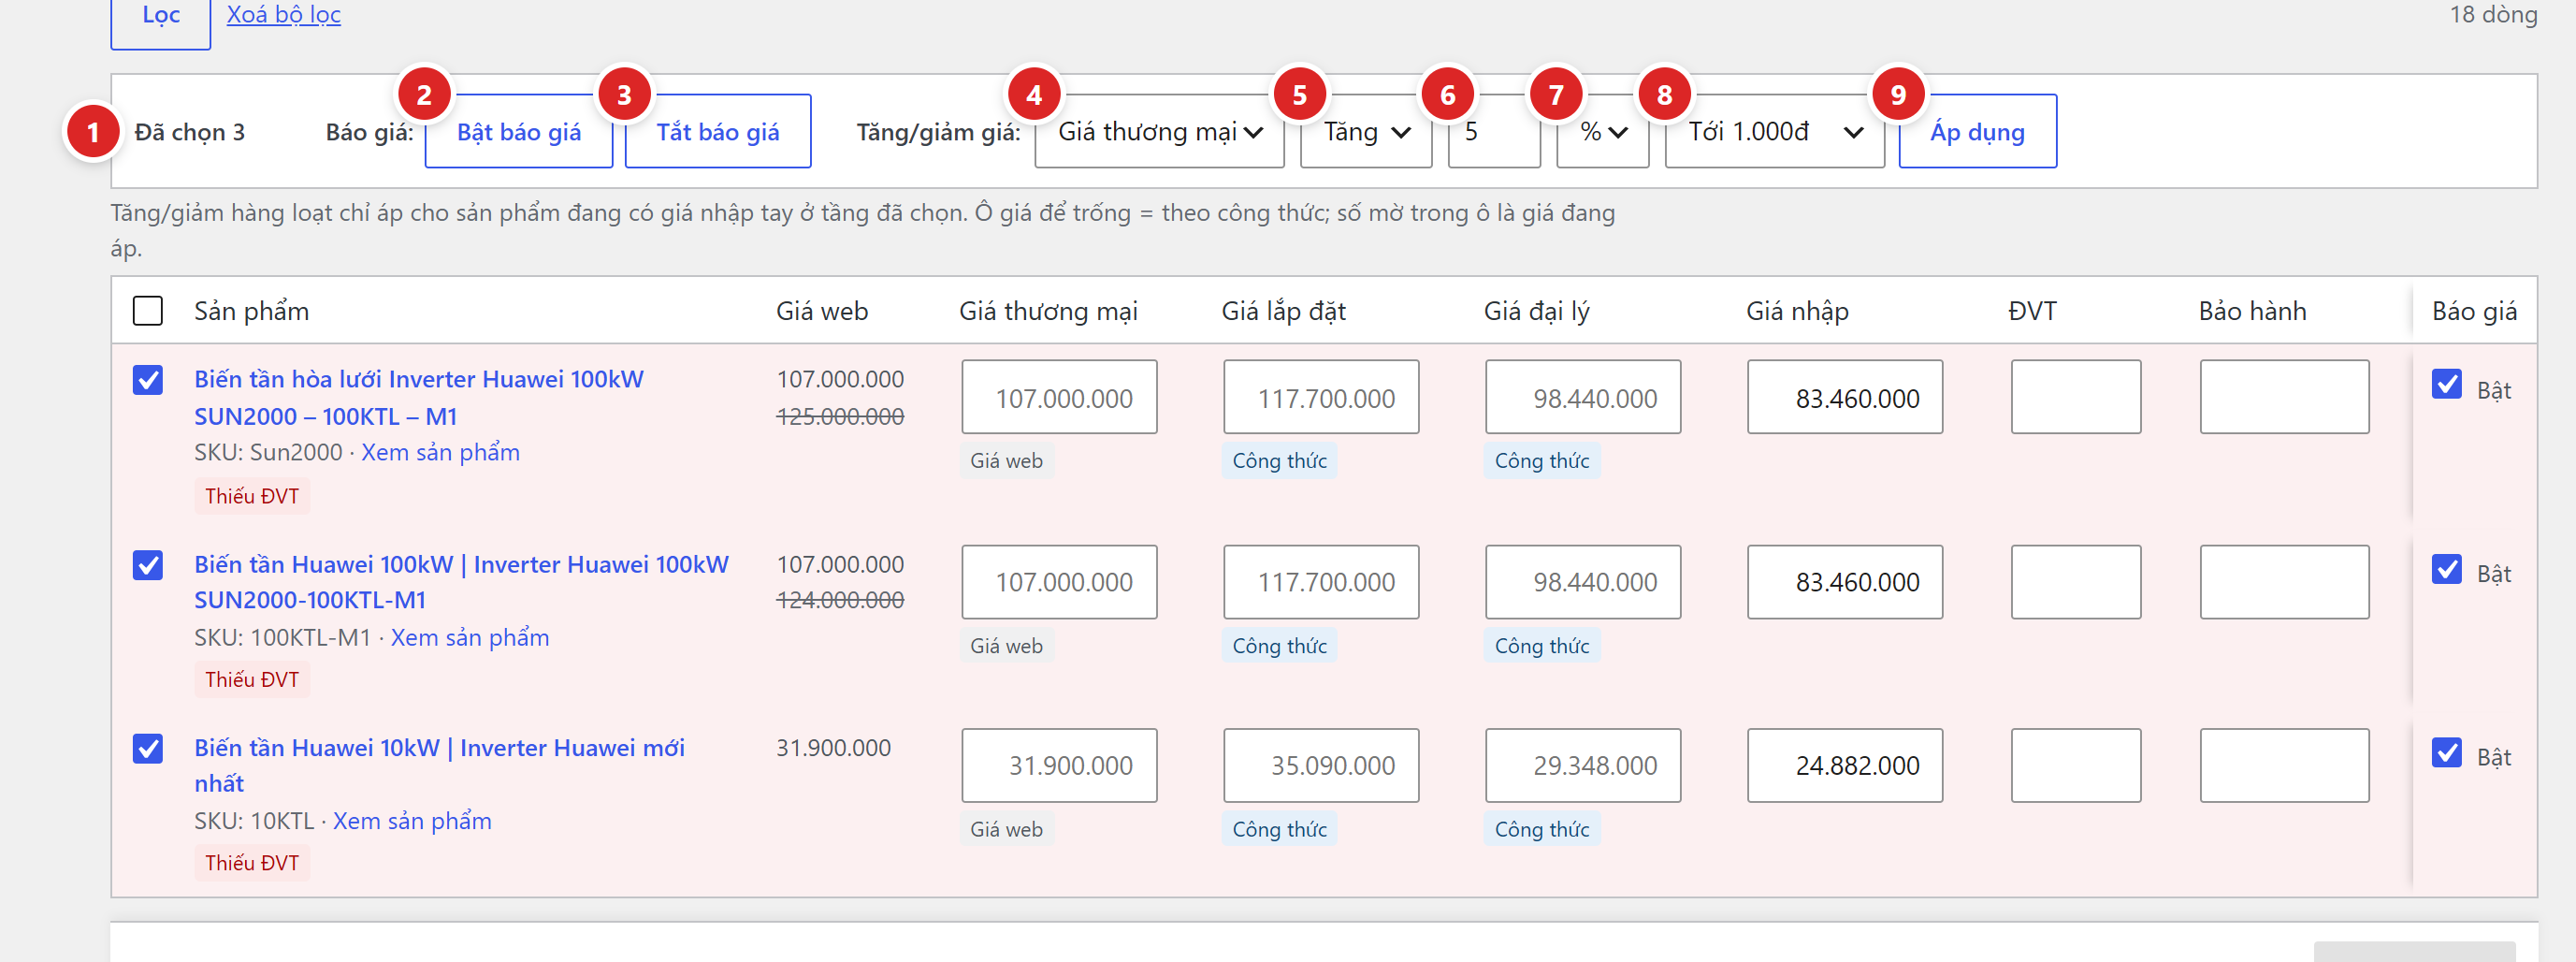The image size is (2576, 962).
Task: Click ĐVT input in Sun2000 row
Action: [x=2077, y=398]
